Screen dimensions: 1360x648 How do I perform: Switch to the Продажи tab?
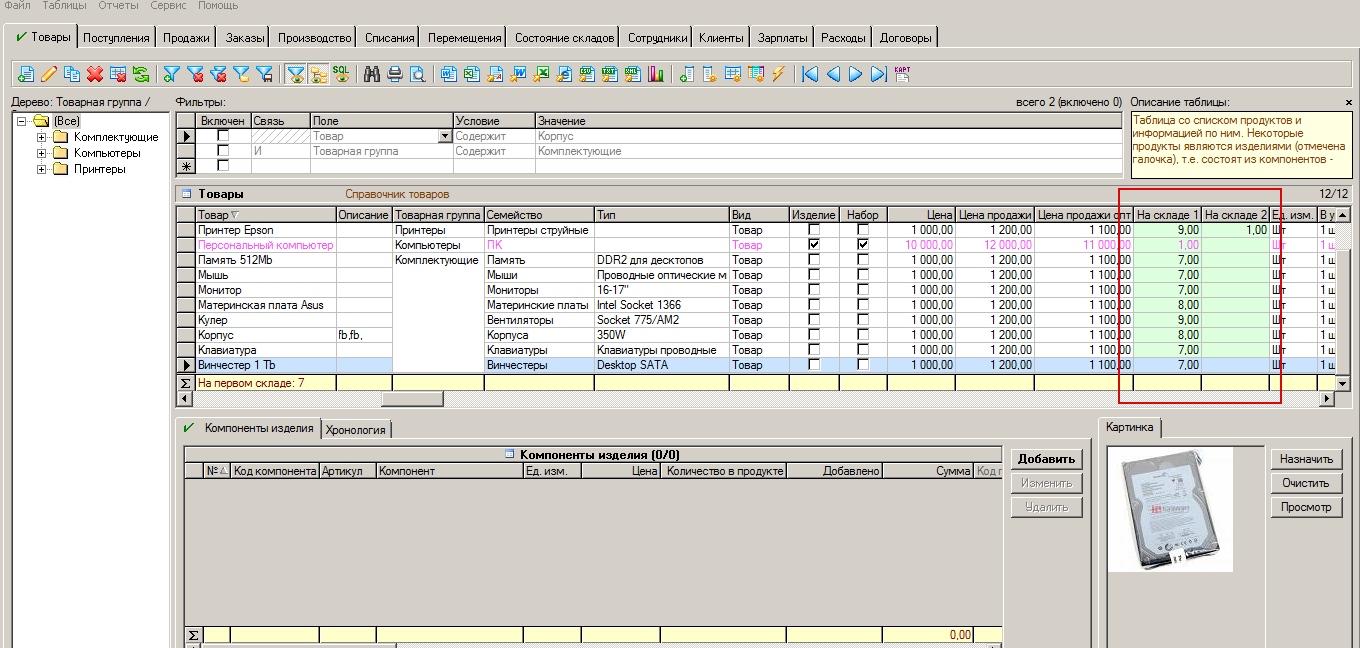186,38
